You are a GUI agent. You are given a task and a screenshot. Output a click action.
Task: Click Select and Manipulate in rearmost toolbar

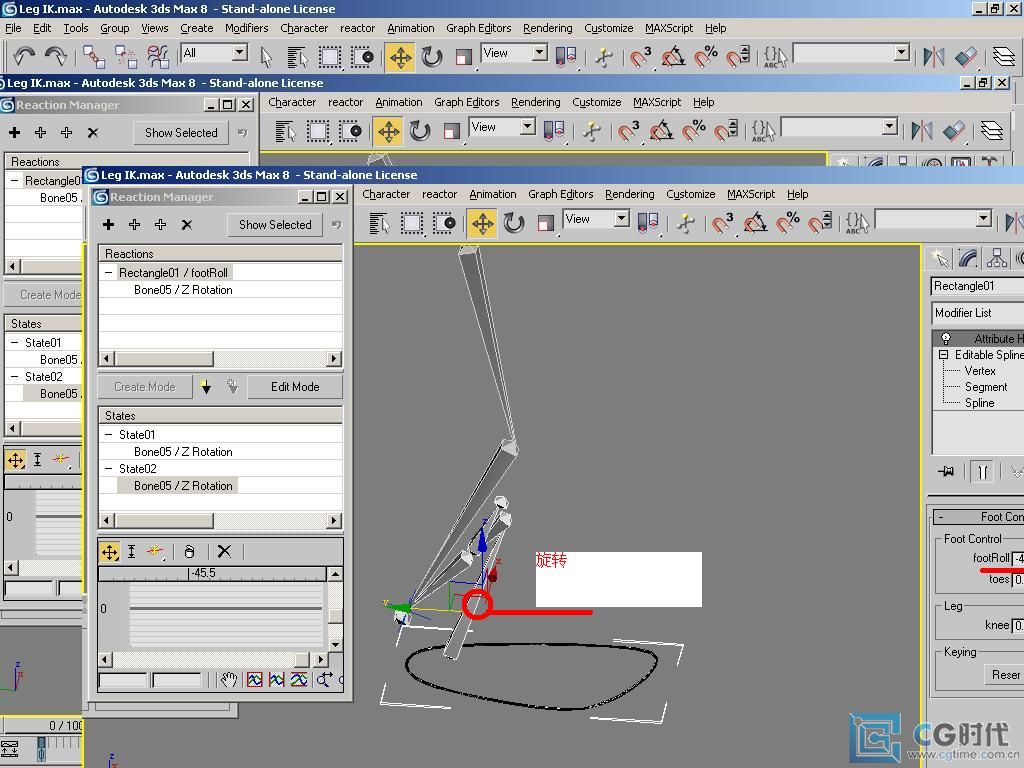point(603,57)
